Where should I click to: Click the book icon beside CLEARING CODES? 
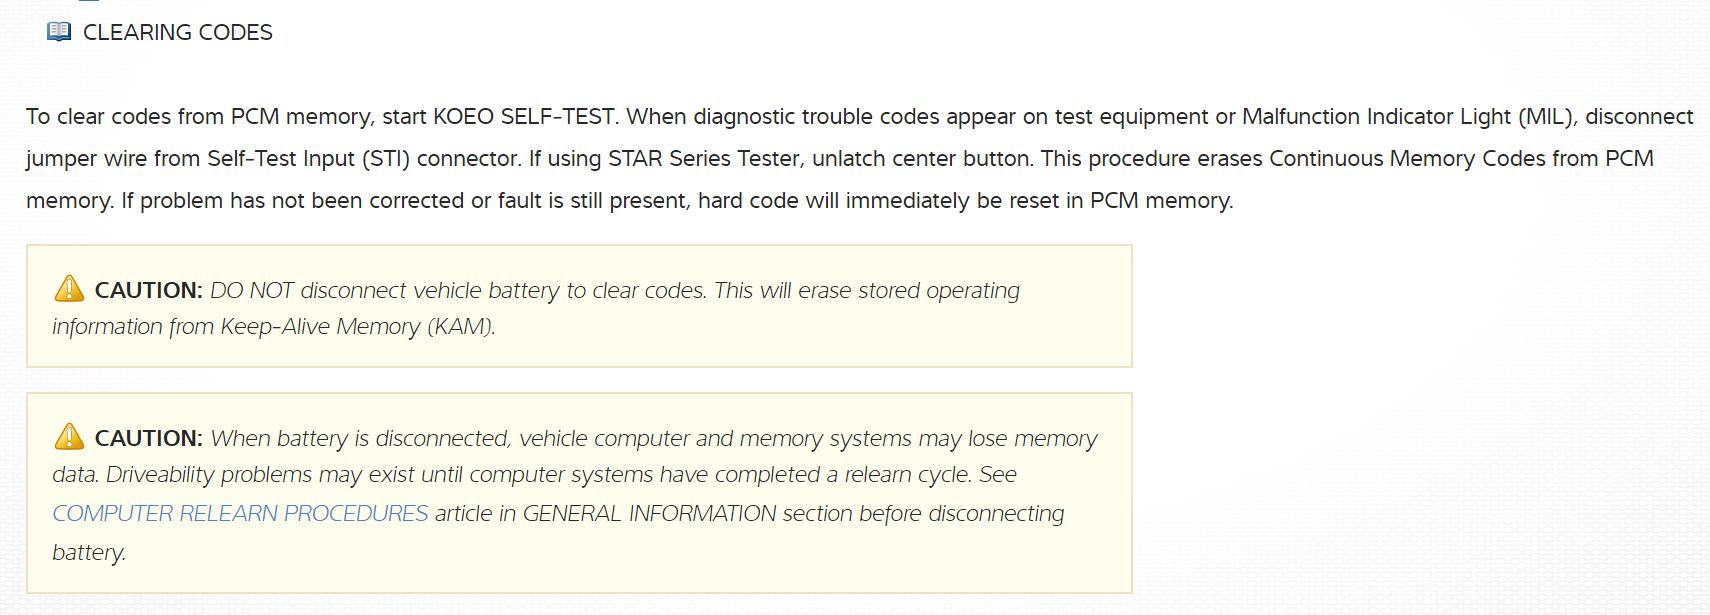[59, 32]
